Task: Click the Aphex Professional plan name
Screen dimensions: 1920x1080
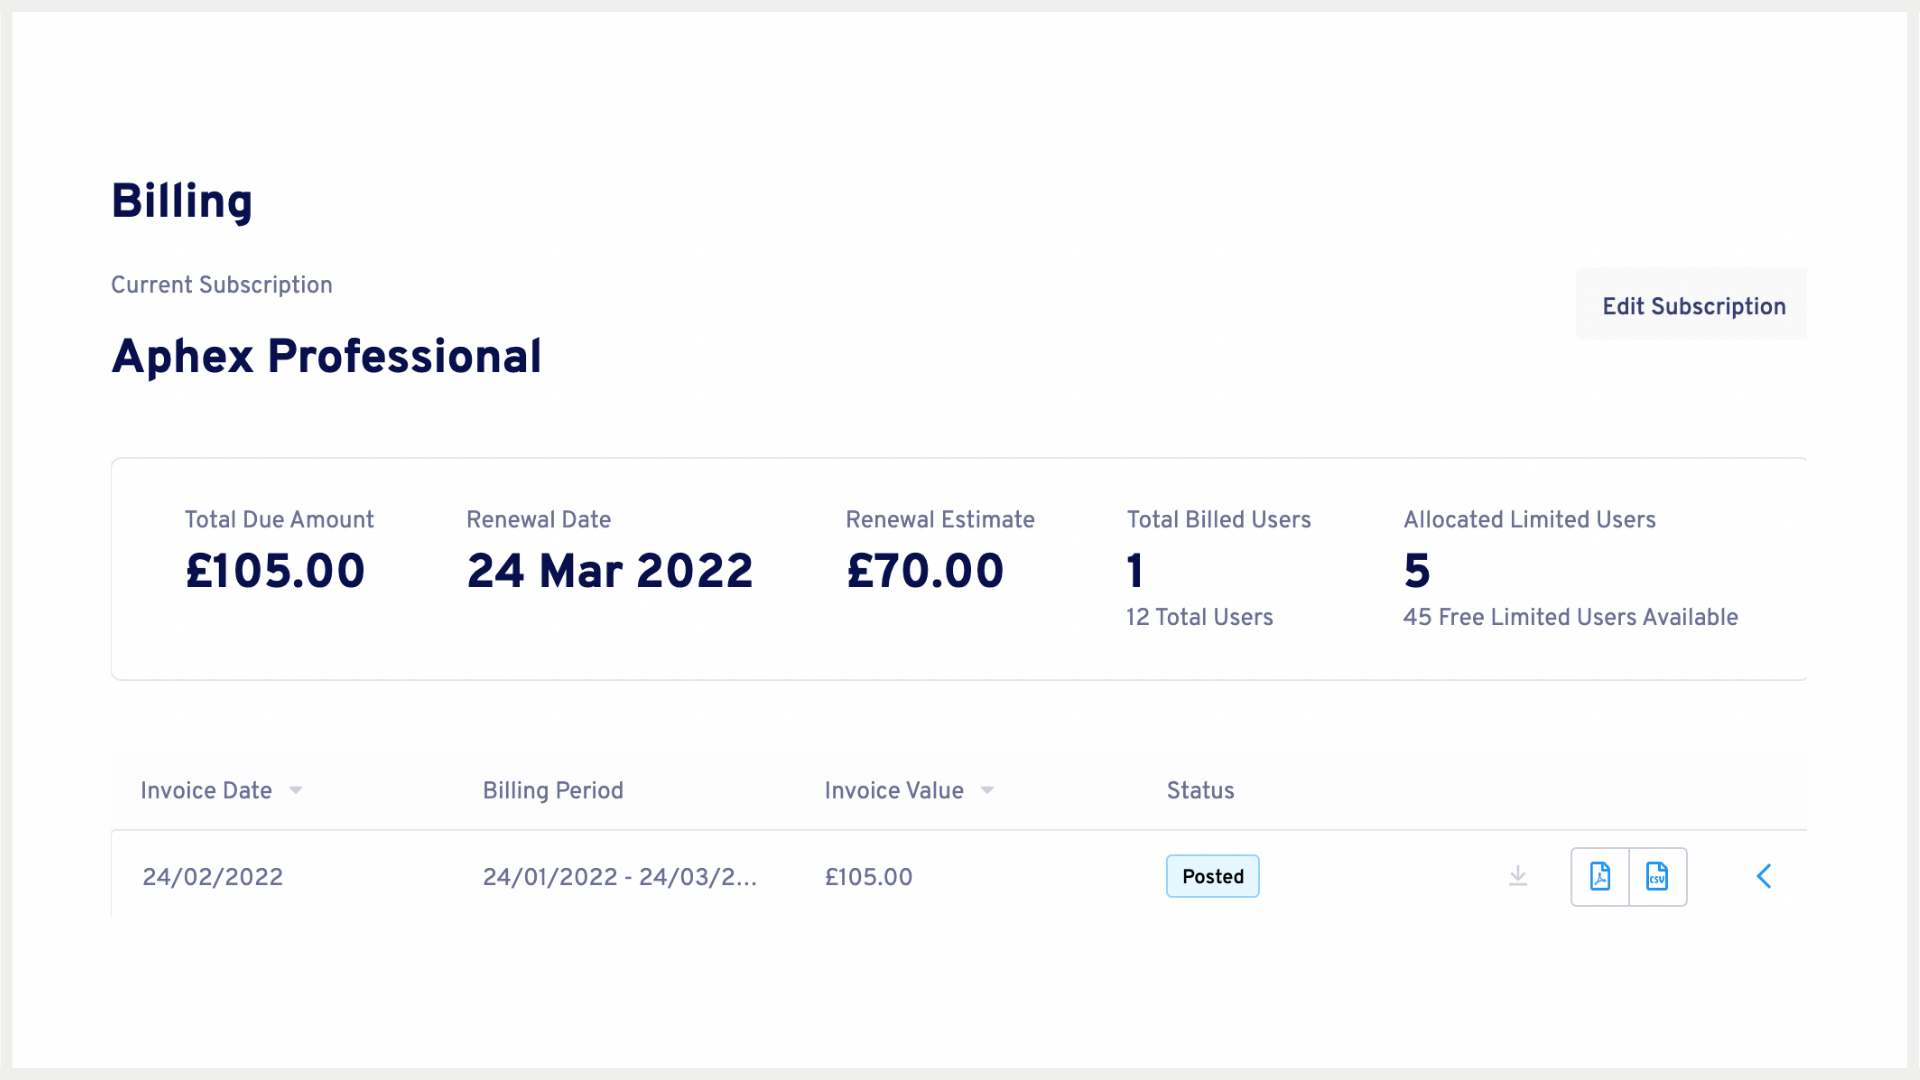Action: click(327, 356)
